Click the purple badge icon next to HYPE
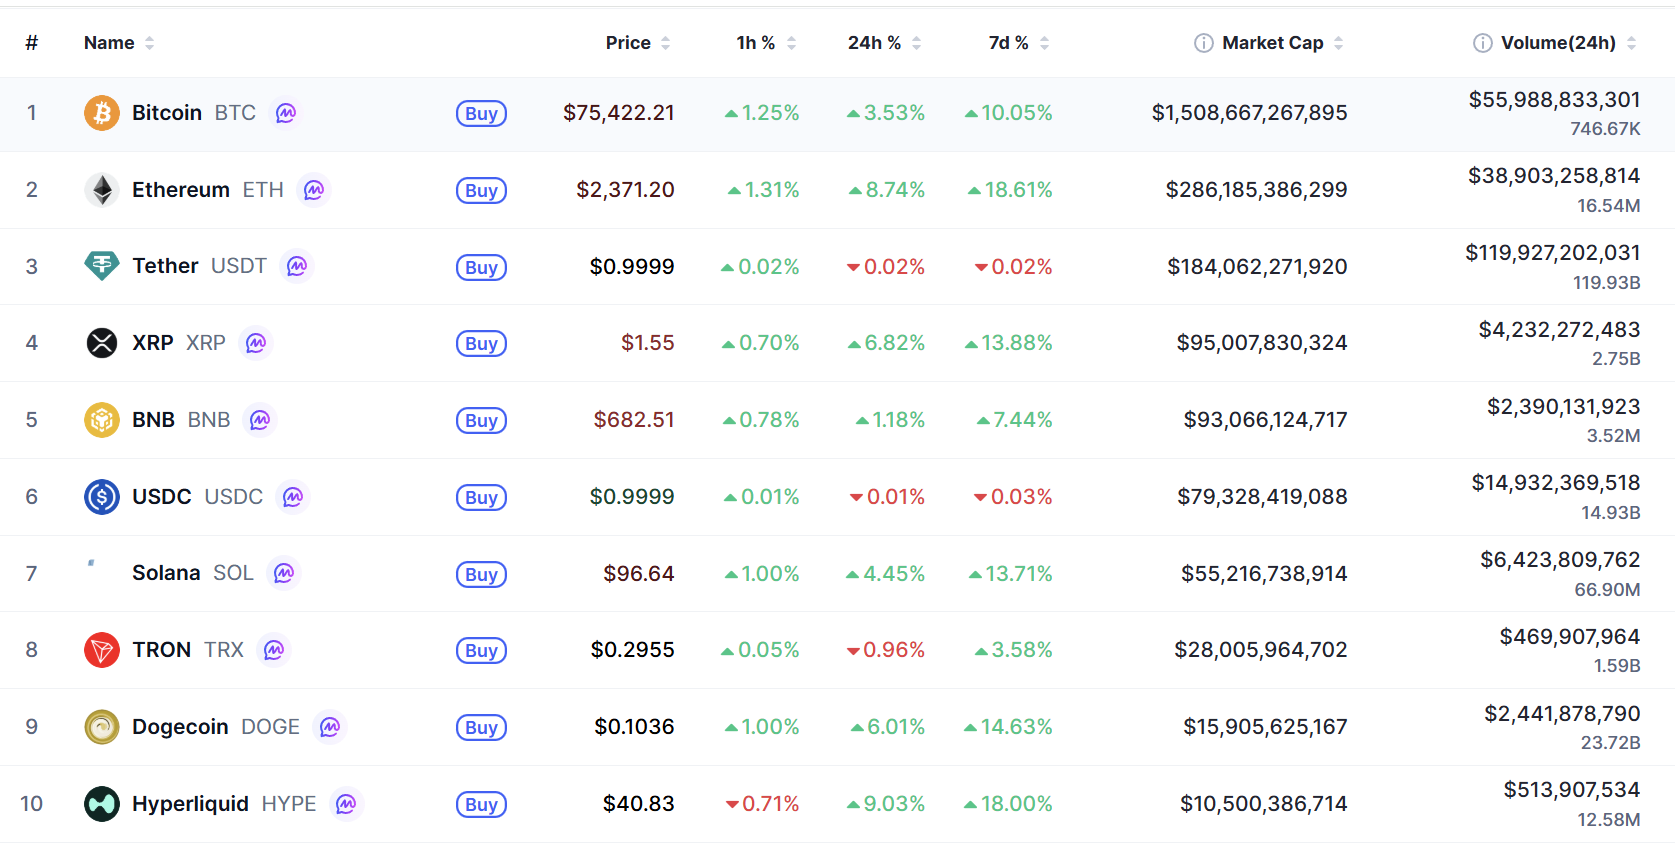Image resolution: width=1675 pixels, height=851 pixels. 346,804
